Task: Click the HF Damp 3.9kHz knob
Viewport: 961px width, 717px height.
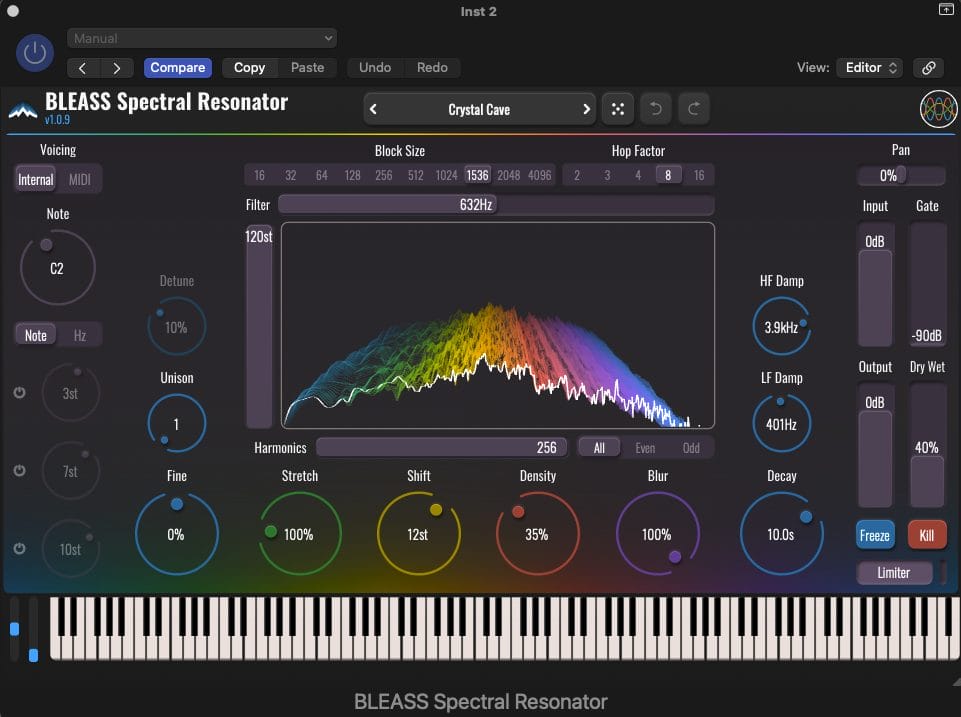Action: coord(781,327)
